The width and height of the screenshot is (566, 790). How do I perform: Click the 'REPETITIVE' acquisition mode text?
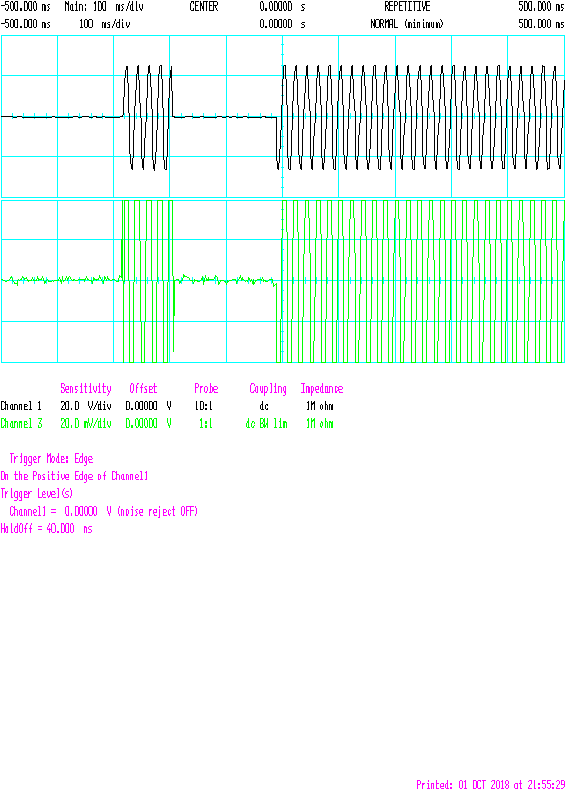click(x=407, y=7)
